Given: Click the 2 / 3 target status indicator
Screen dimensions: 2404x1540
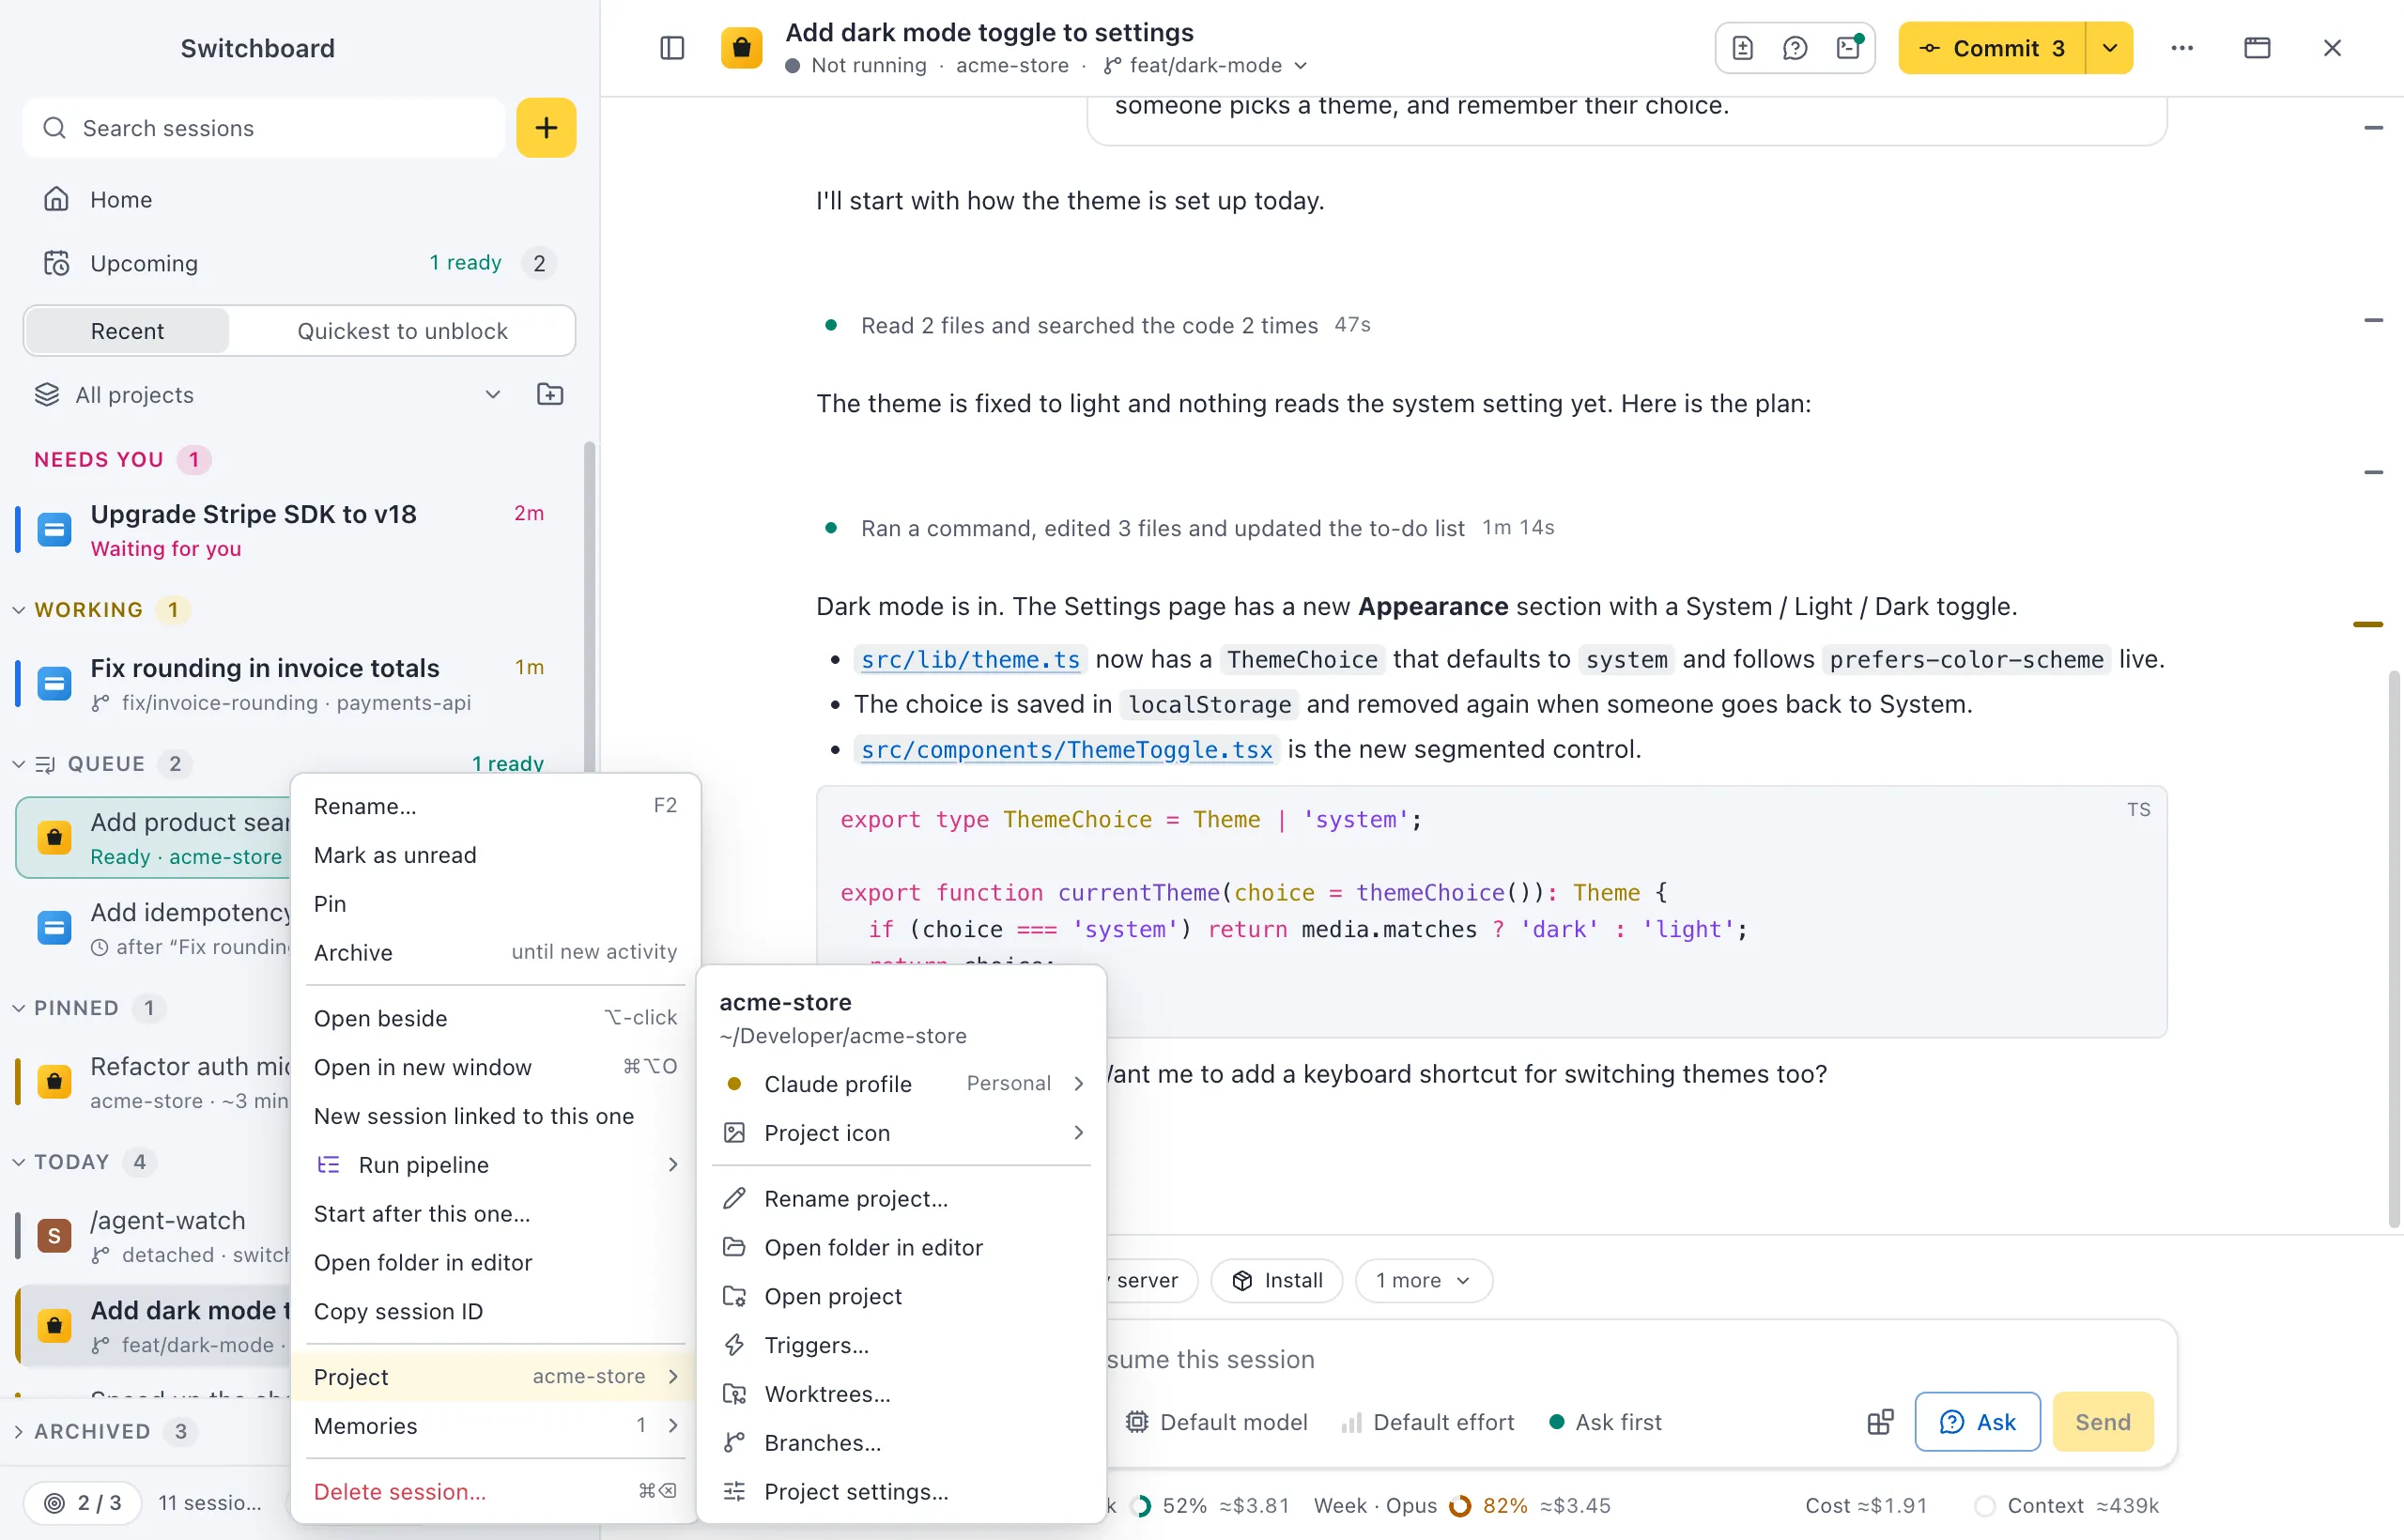Looking at the screenshot, I should pos(83,1503).
